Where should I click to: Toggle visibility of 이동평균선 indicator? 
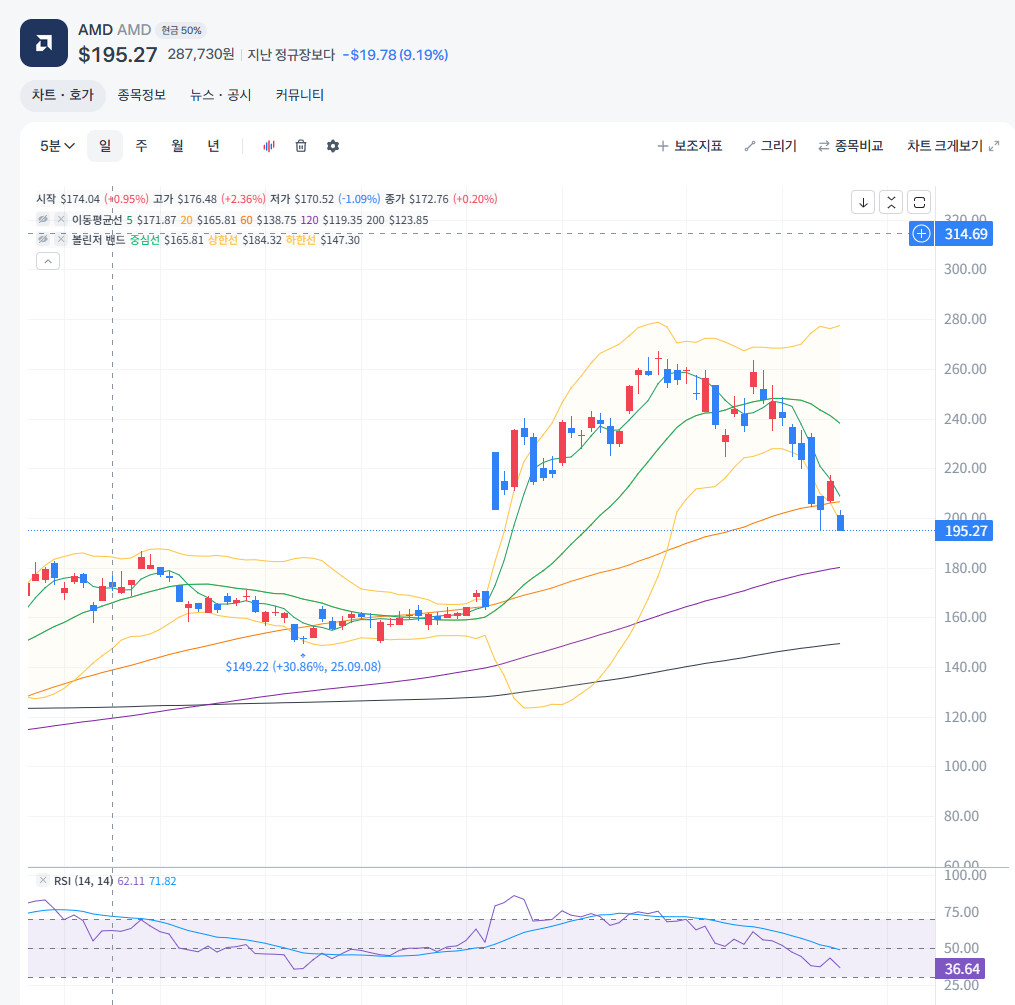pos(43,219)
